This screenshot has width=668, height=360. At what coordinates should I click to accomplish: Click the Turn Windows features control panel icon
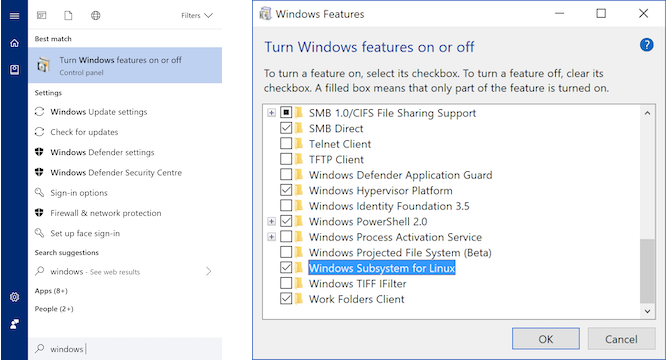43,65
